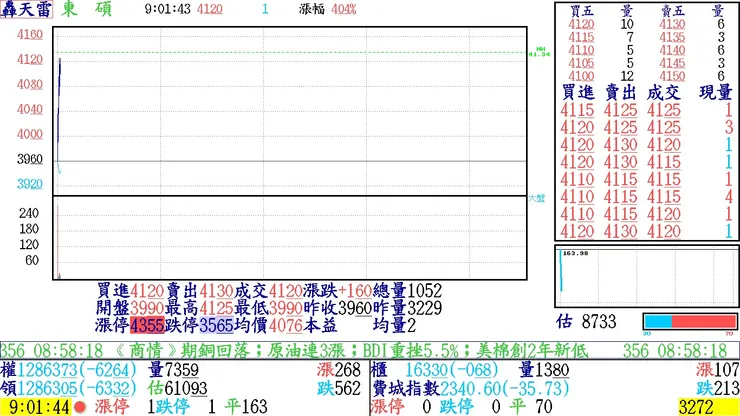Click the 最高 4125 high price
740x416 pixels.
click(199, 308)
